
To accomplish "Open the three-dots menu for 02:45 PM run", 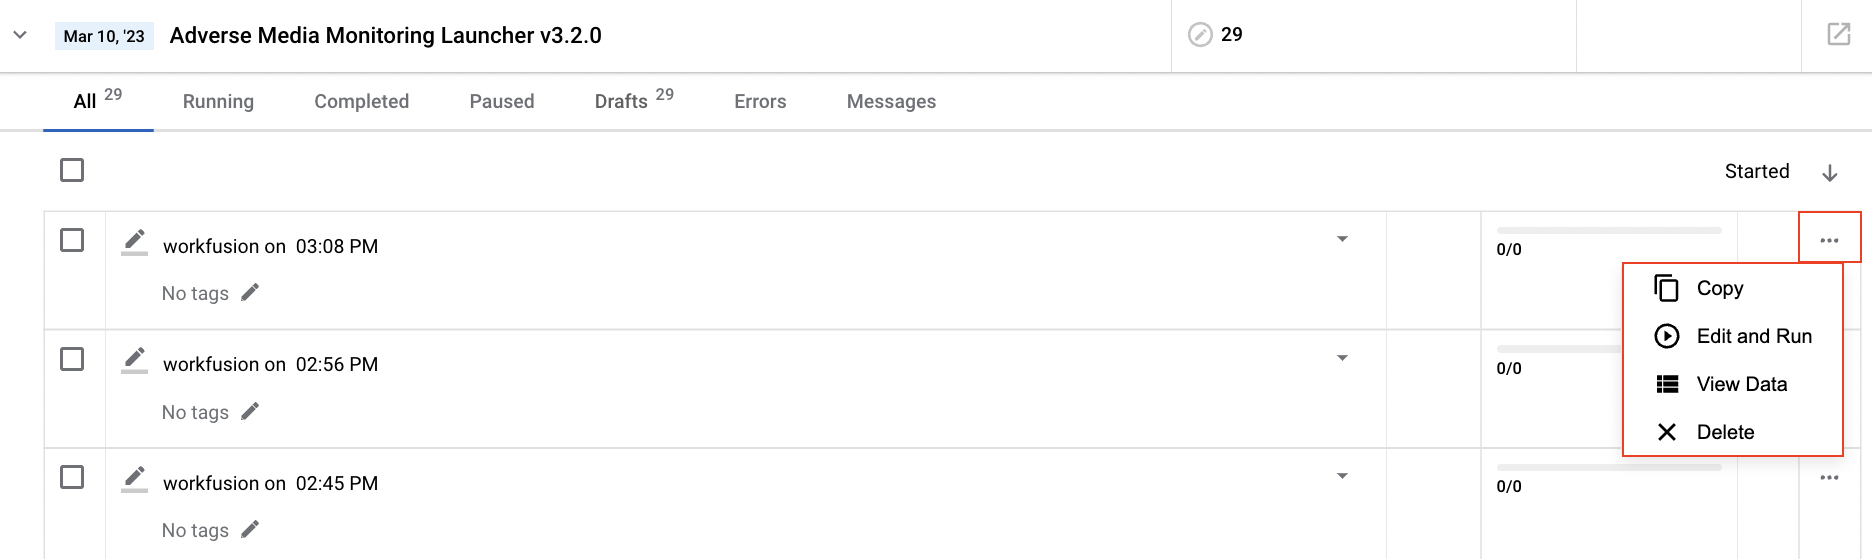I will pyautogui.click(x=1829, y=478).
